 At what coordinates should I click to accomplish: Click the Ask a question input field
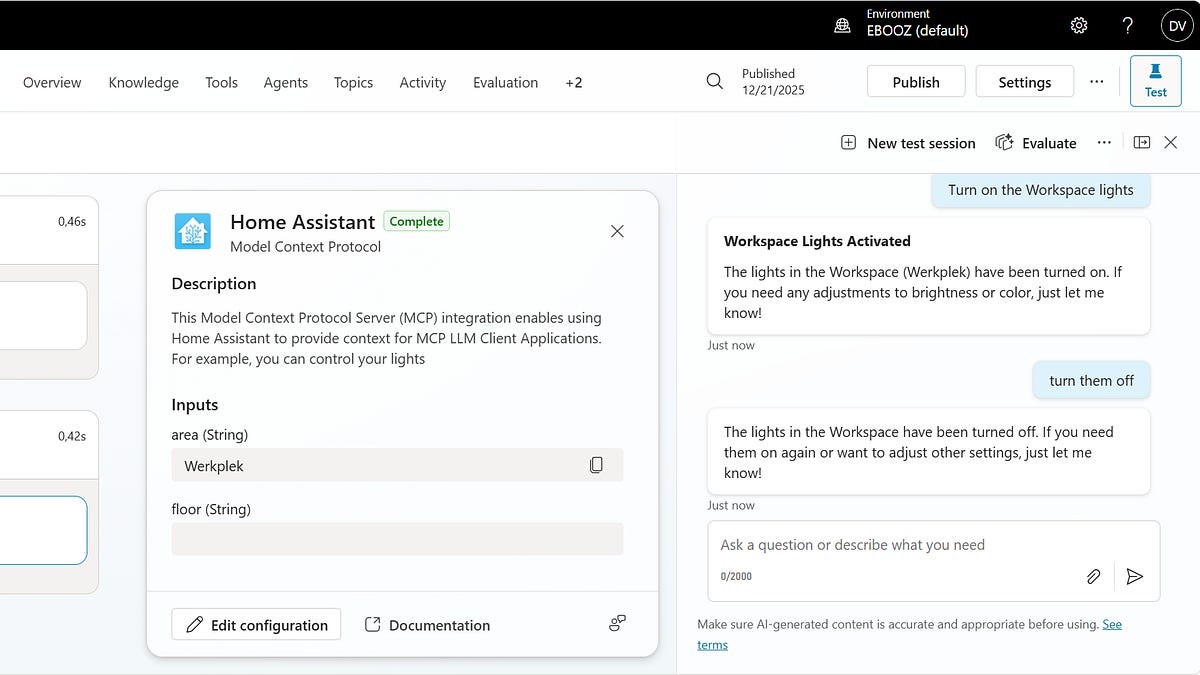[933, 561]
